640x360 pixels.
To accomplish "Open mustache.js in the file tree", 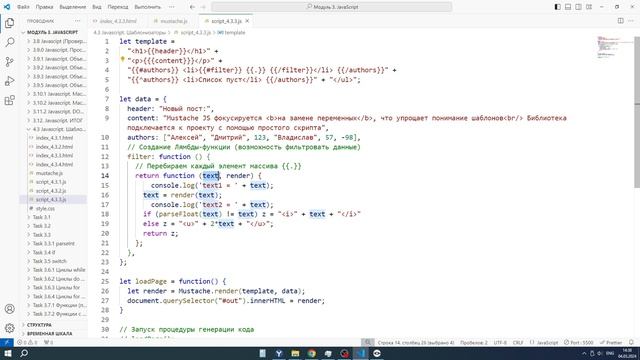I will (x=49, y=173).
